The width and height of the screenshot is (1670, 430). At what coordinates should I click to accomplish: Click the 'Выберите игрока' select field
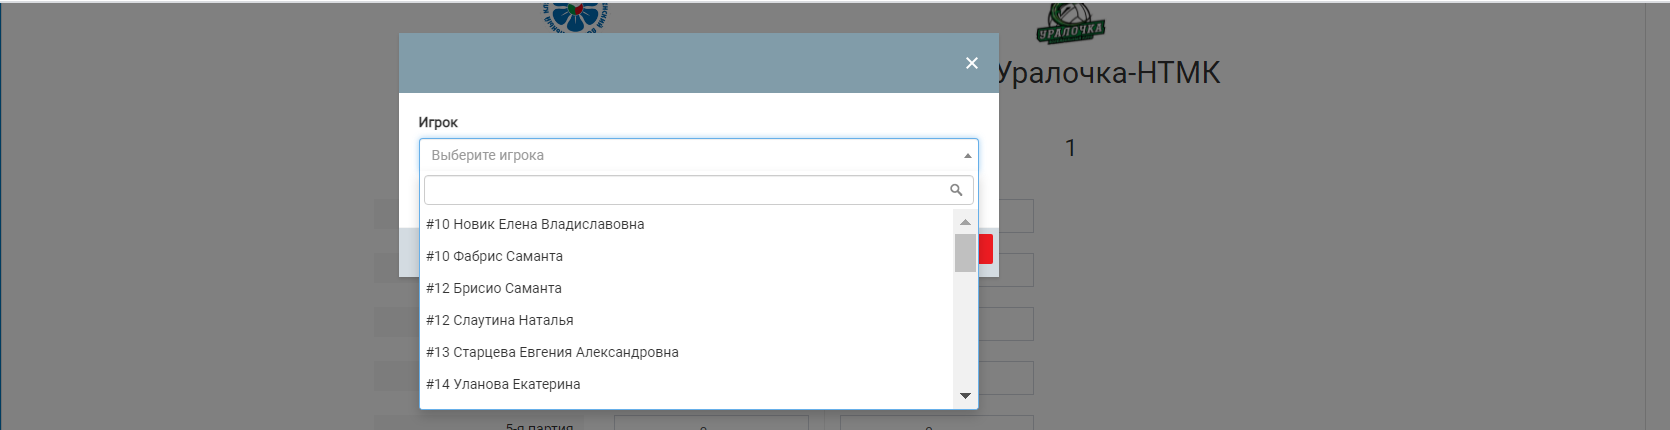[x=690, y=156]
